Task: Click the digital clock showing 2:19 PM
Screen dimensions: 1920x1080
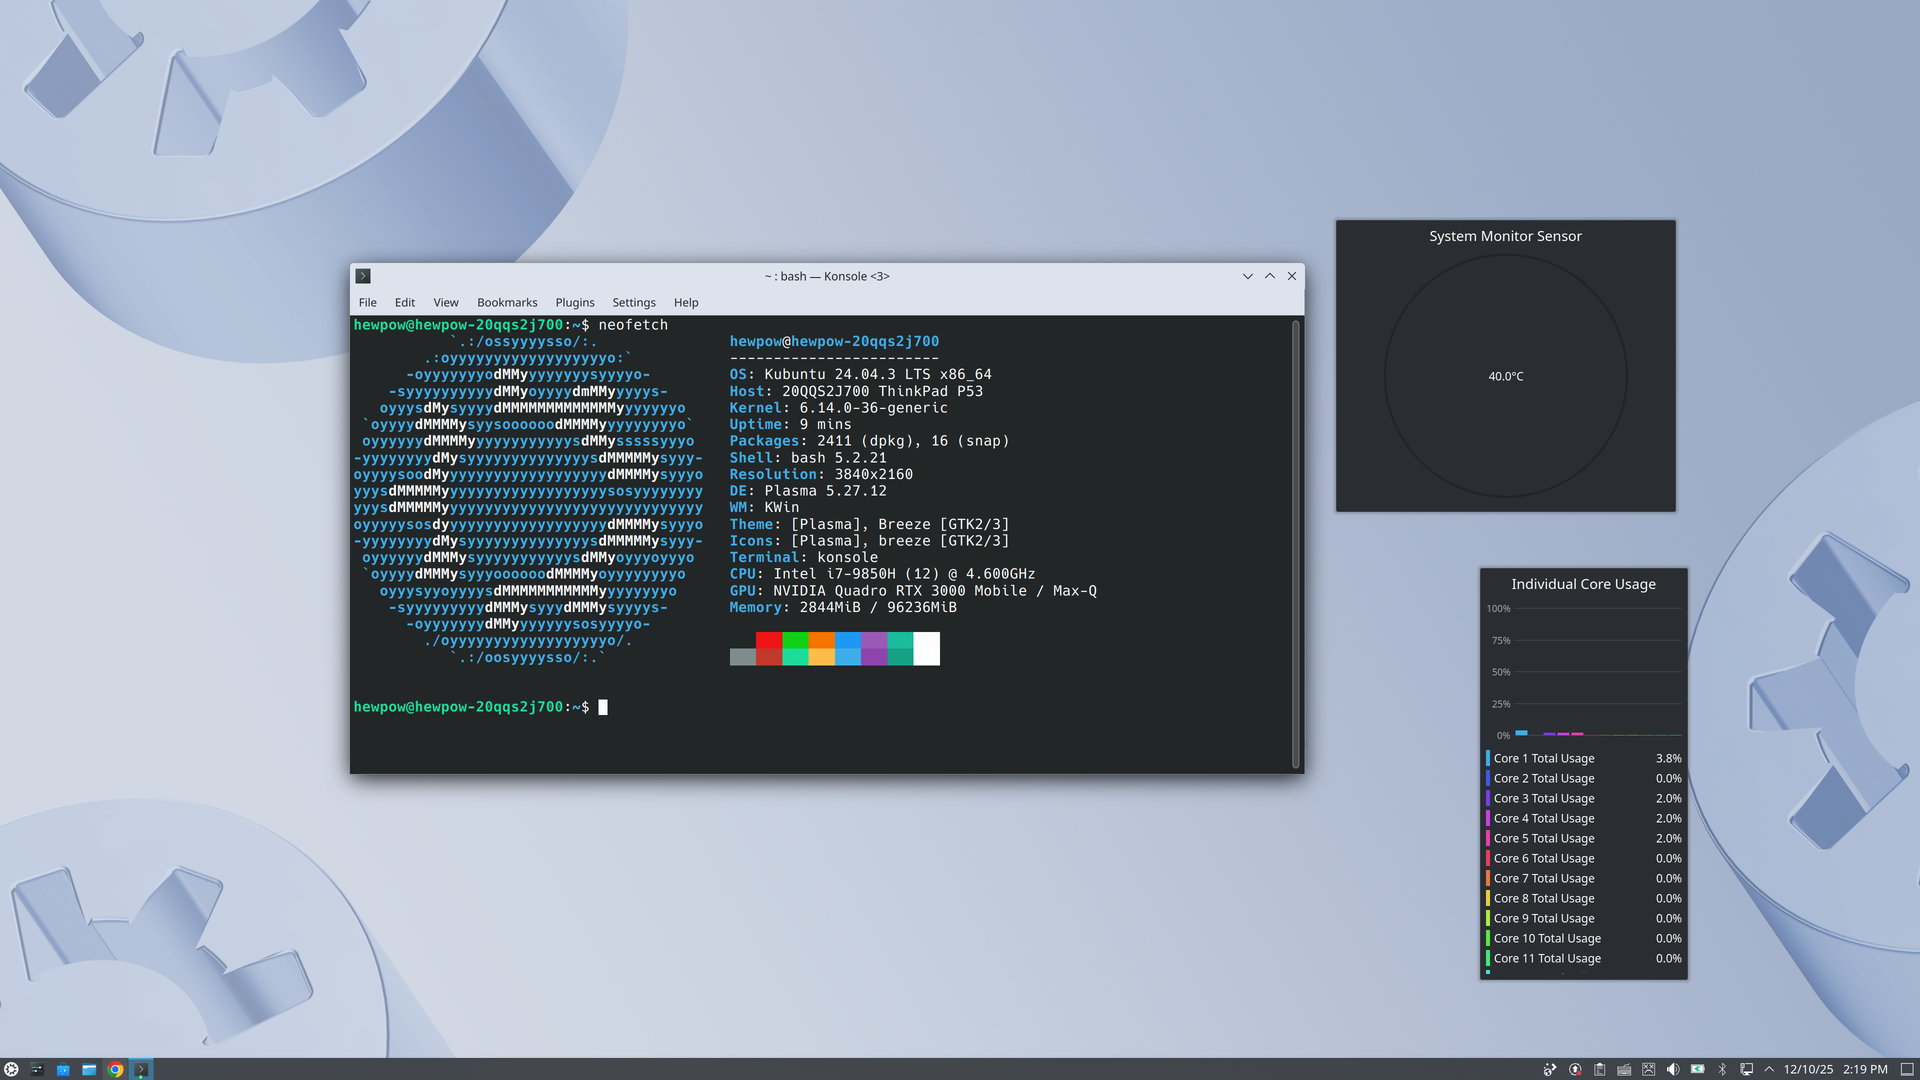Action: pyautogui.click(x=1864, y=1069)
